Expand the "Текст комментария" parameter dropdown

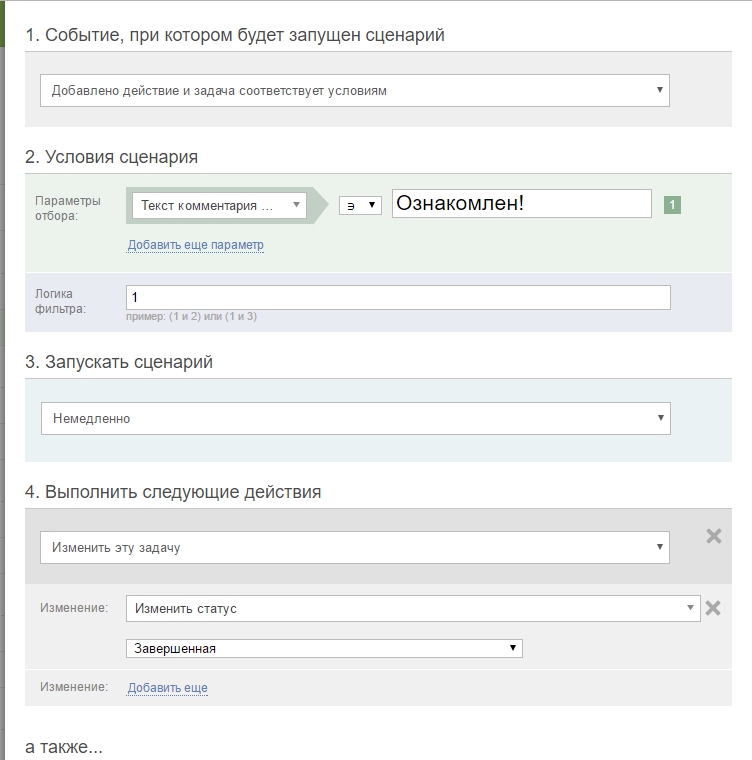coord(218,206)
